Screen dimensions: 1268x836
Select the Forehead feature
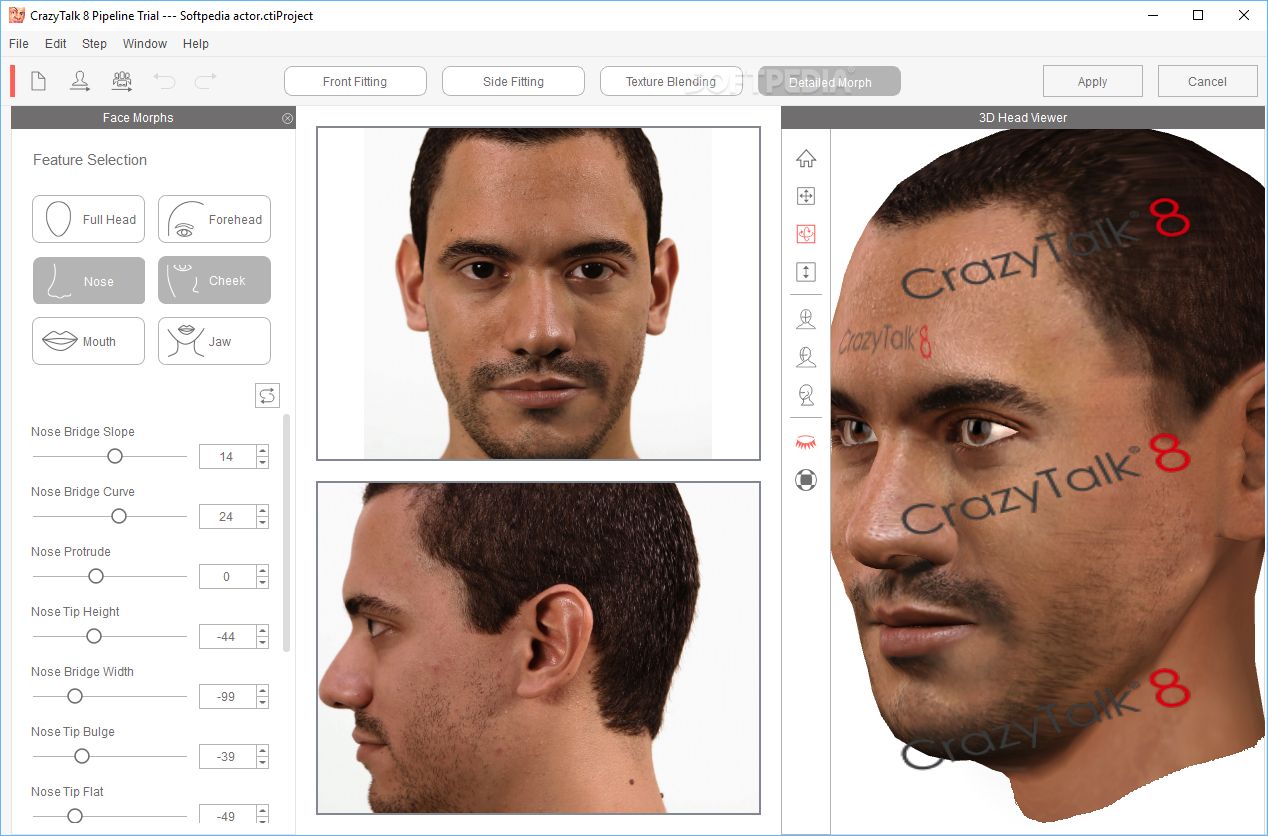(214, 219)
